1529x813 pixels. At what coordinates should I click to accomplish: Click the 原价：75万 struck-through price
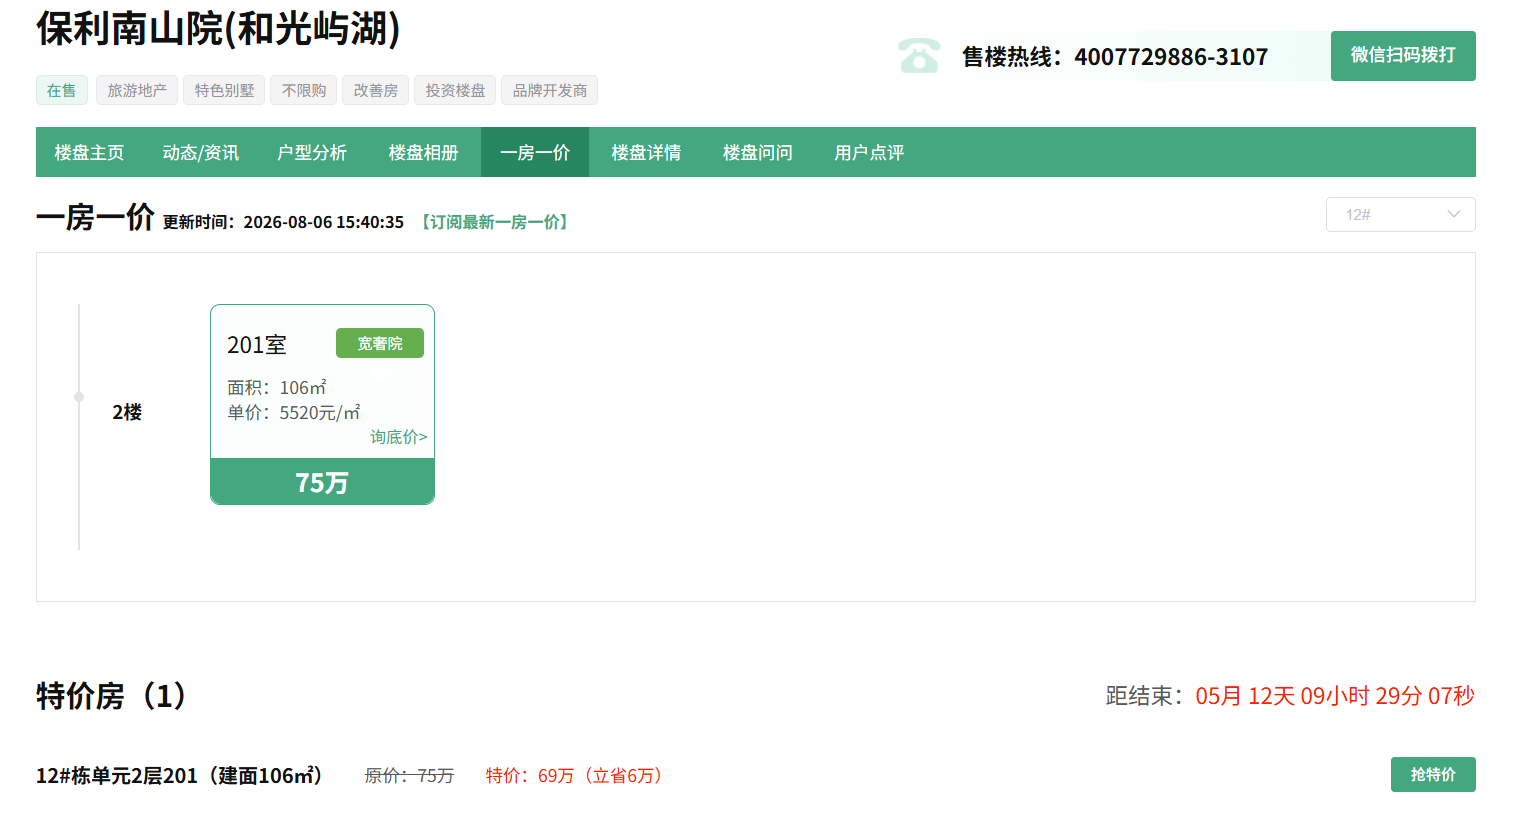coord(409,776)
